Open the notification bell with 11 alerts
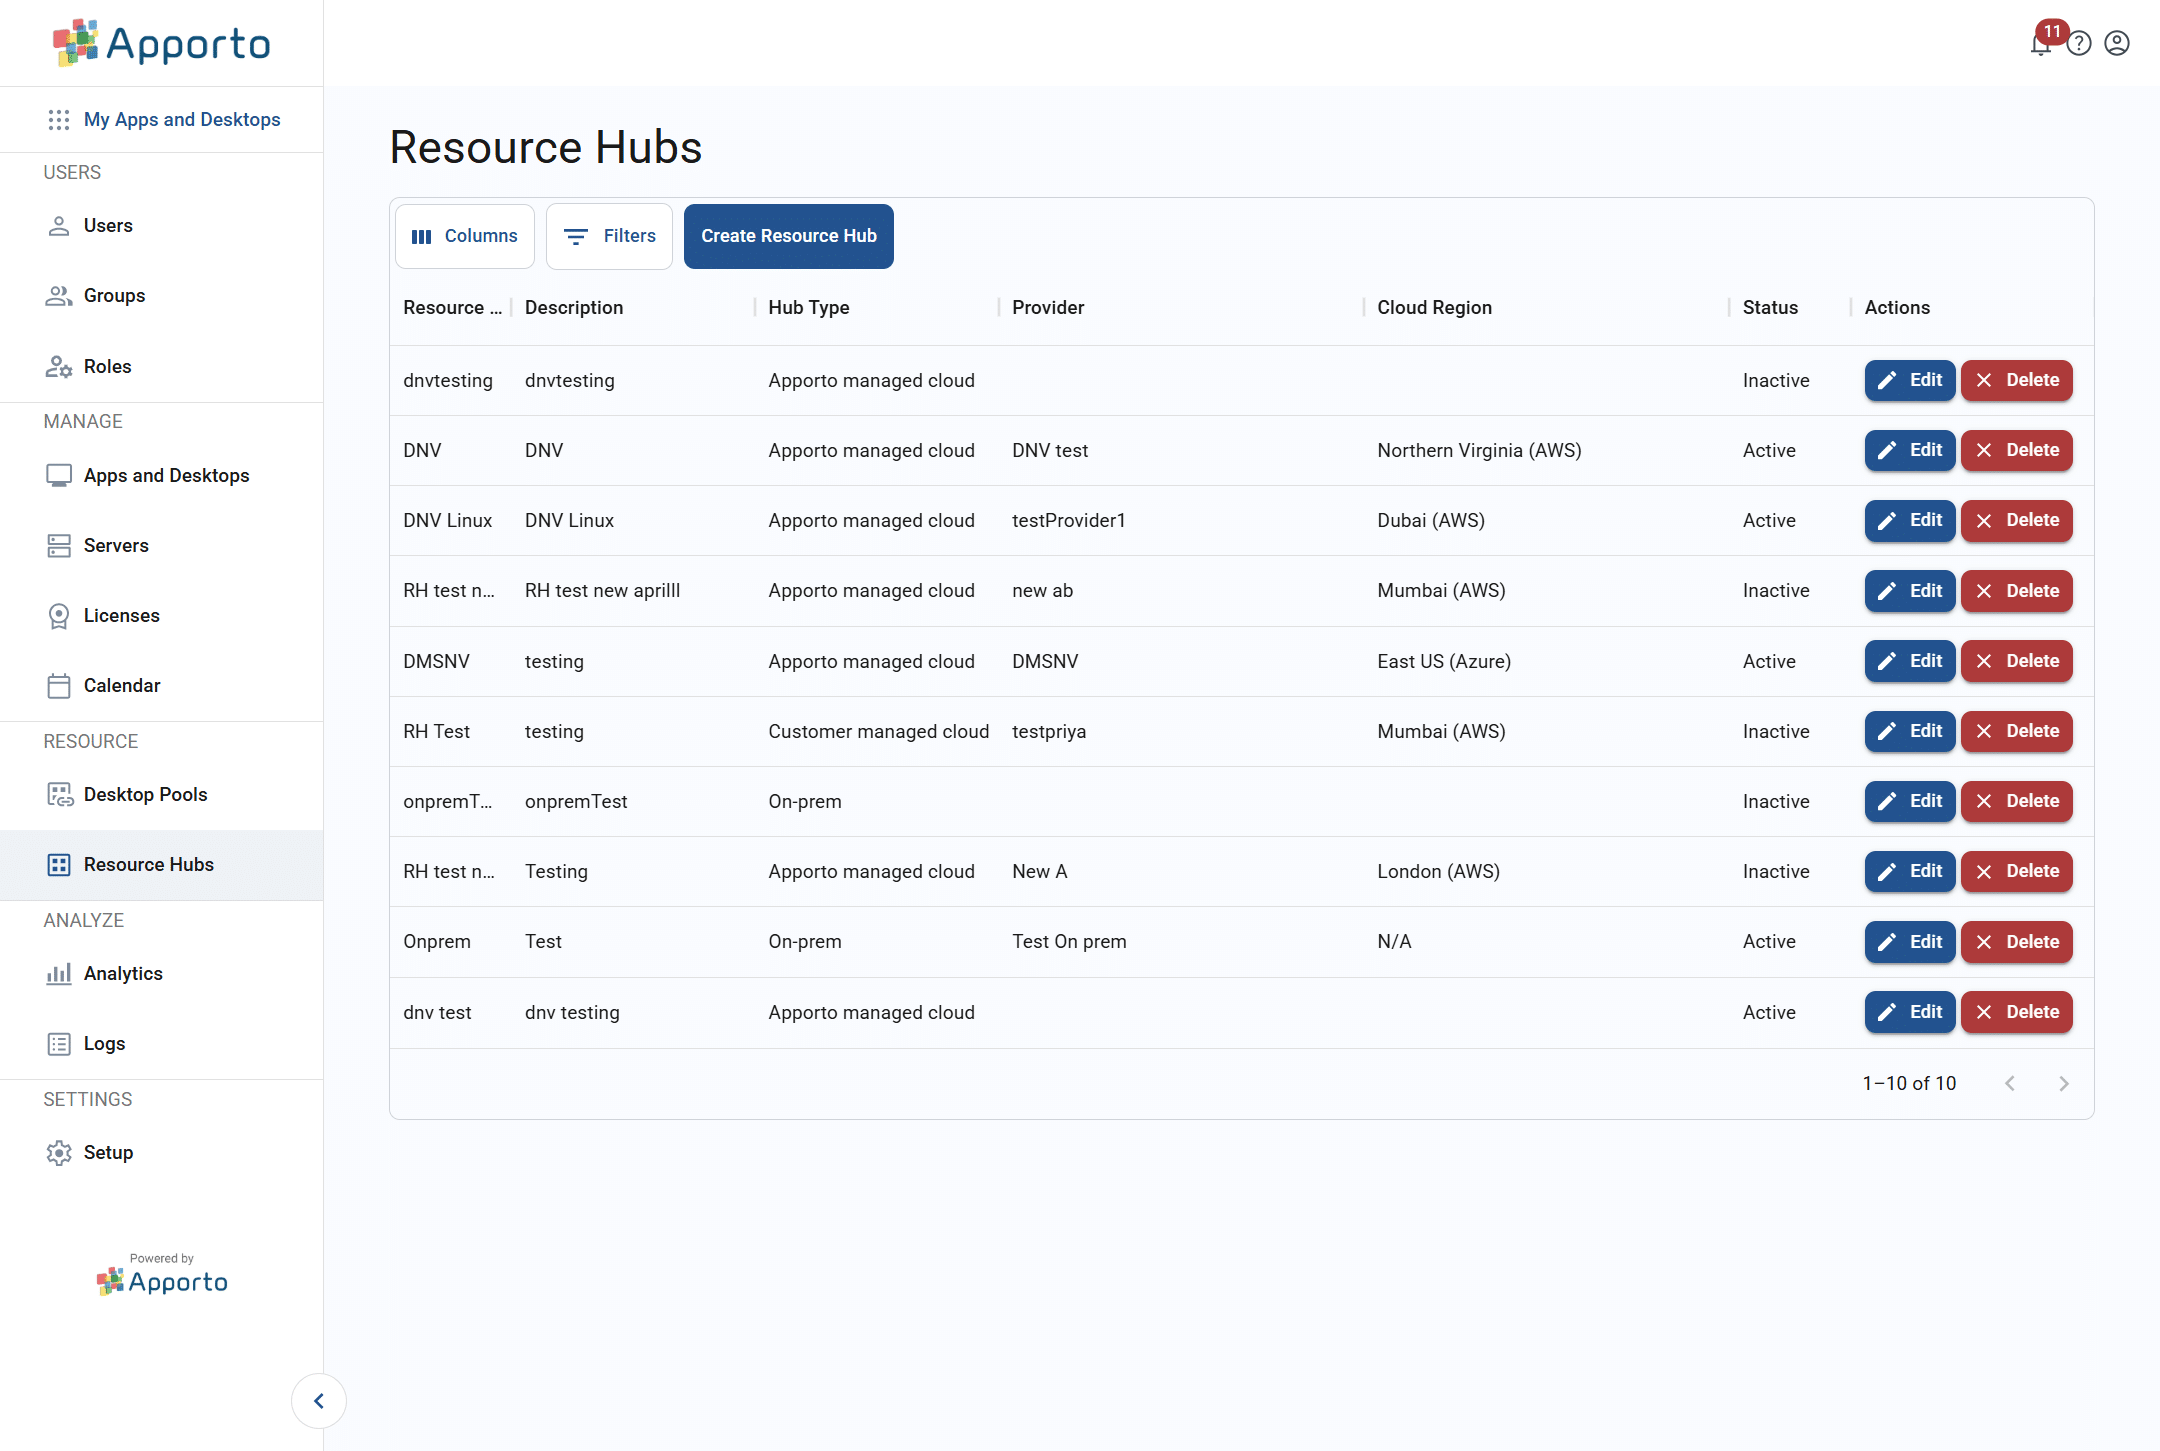 pos(2039,43)
